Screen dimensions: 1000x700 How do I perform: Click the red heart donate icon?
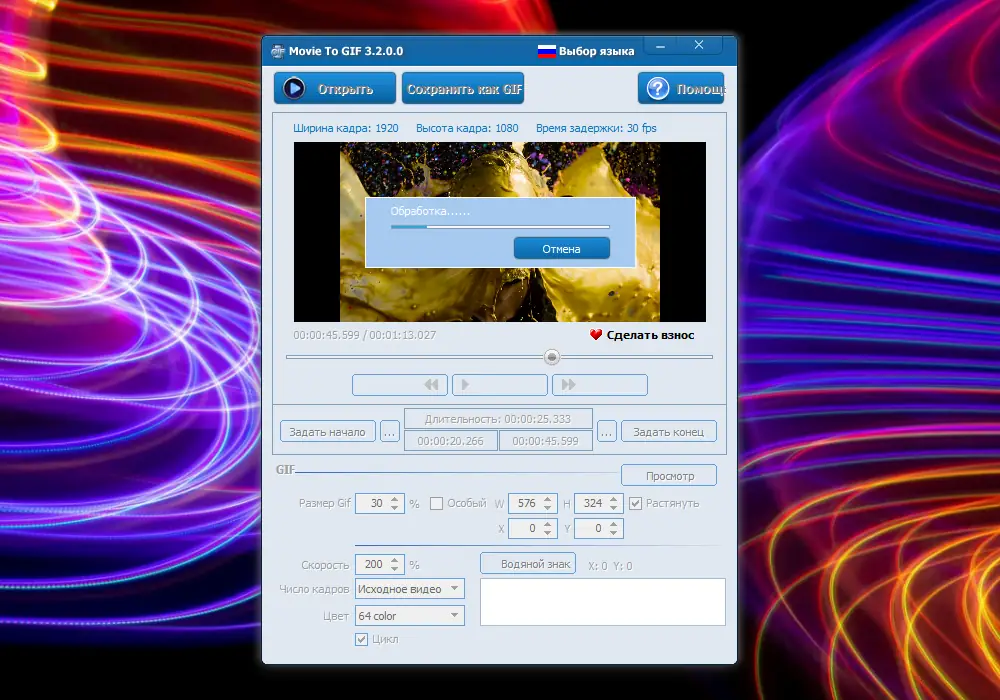tap(596, 335)
